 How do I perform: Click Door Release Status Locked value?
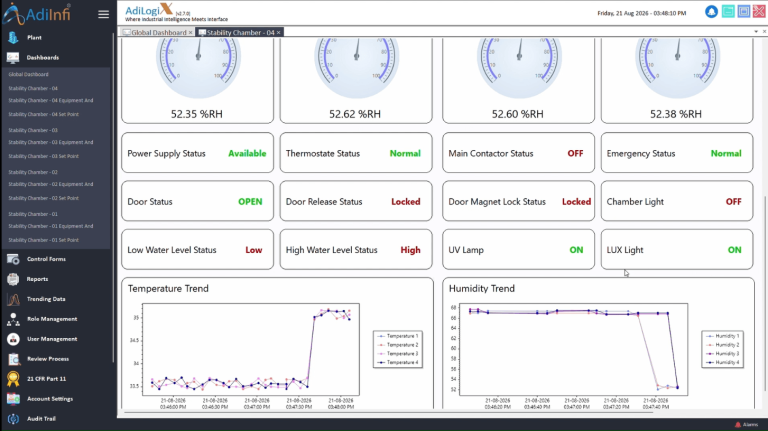(x=406, y=201)
